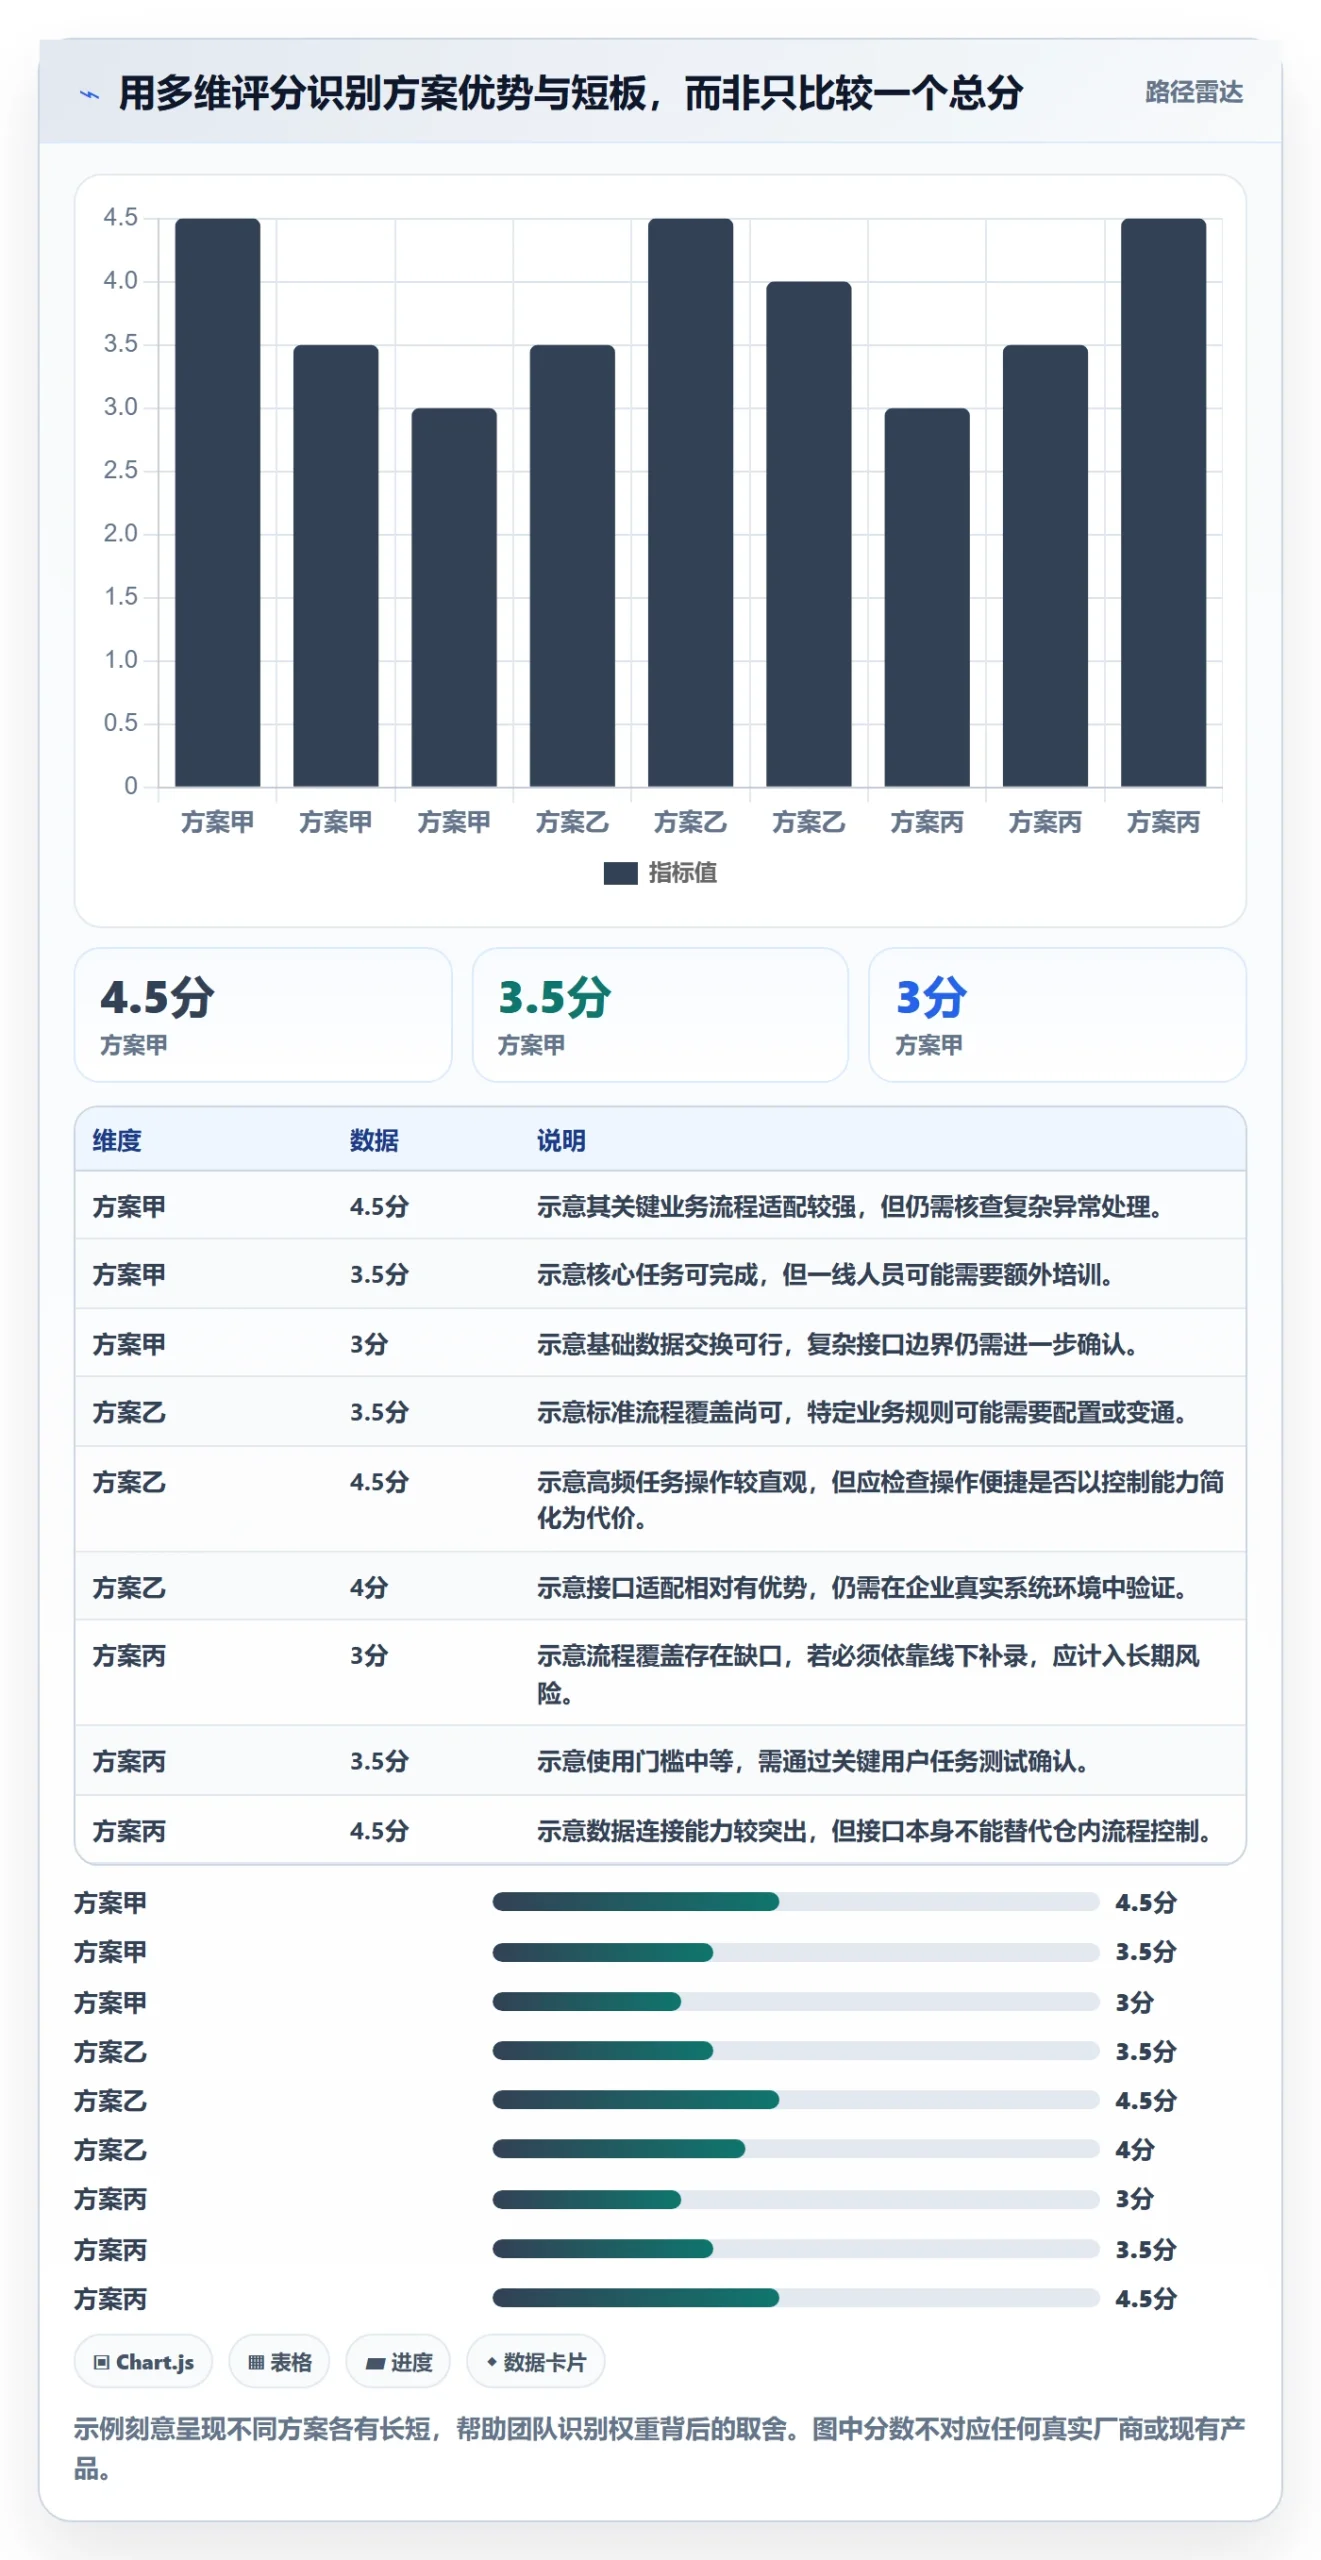The height and width of the screenshot is (2560, 1321).
Task: Click the Chart.js tag chip
Action: pos(143,2362)
